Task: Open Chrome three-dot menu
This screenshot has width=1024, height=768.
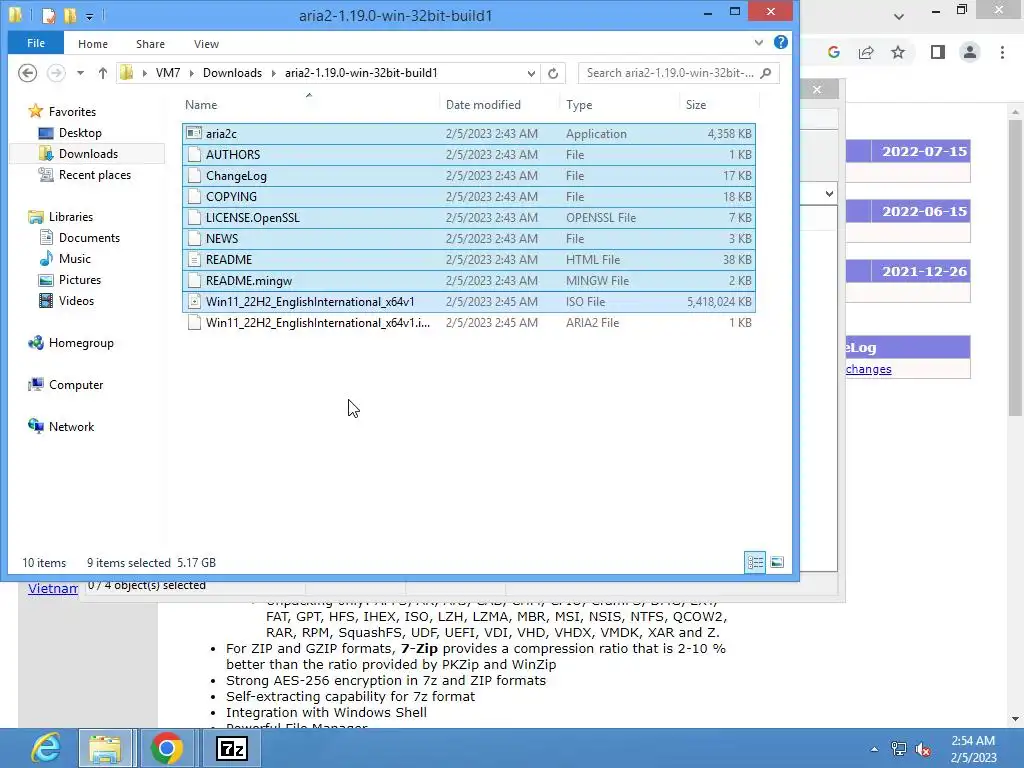Action: coord(1002,52)
